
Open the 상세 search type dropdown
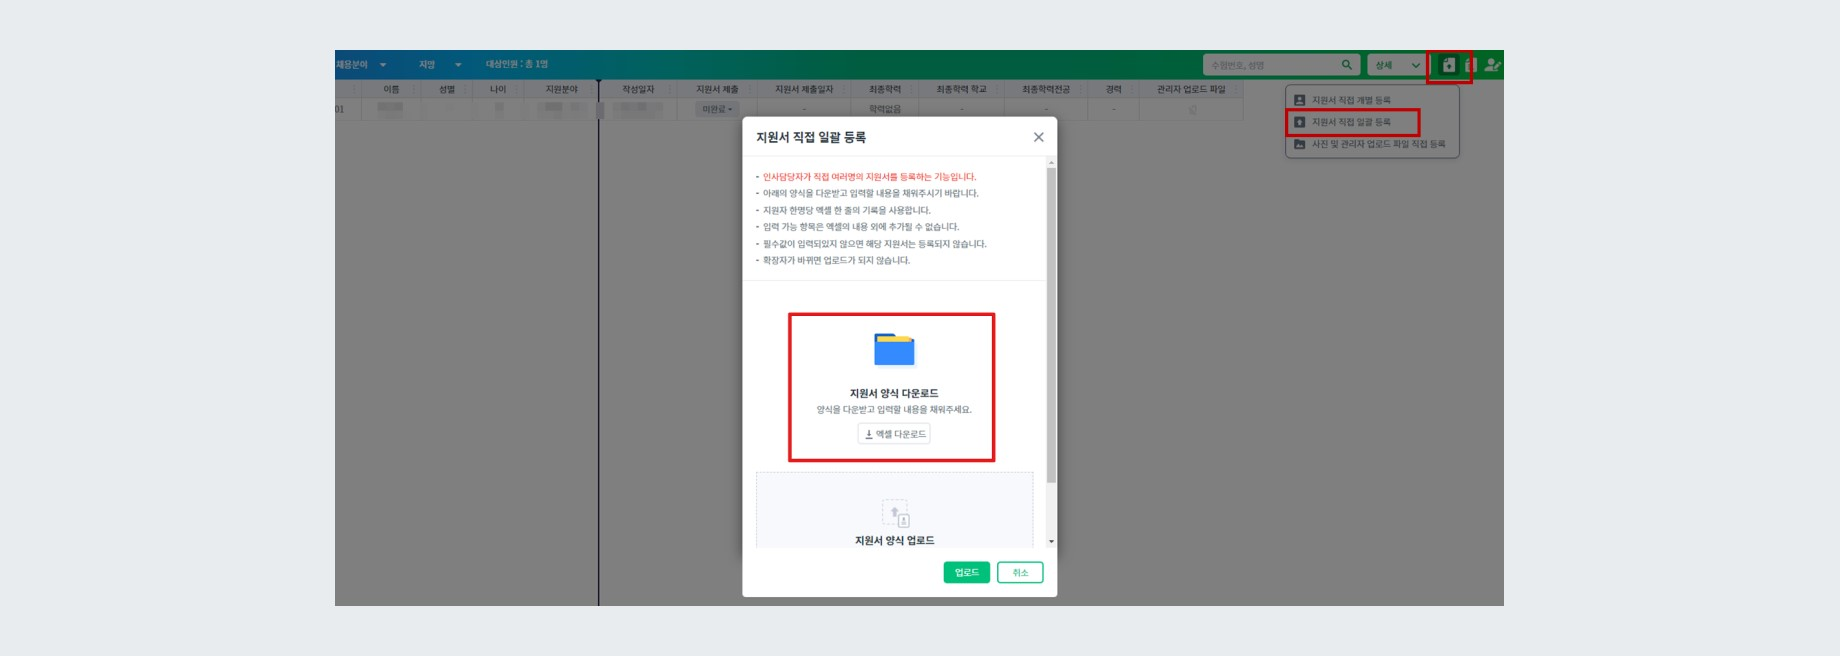[x=1396, y=65]
